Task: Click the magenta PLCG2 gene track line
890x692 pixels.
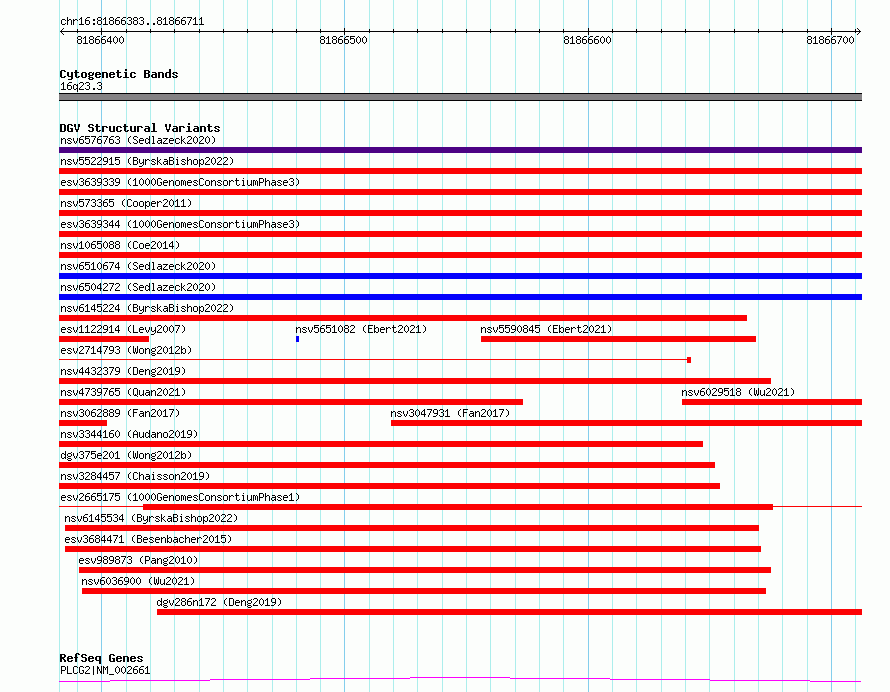Action: click(x=460, y=680)
